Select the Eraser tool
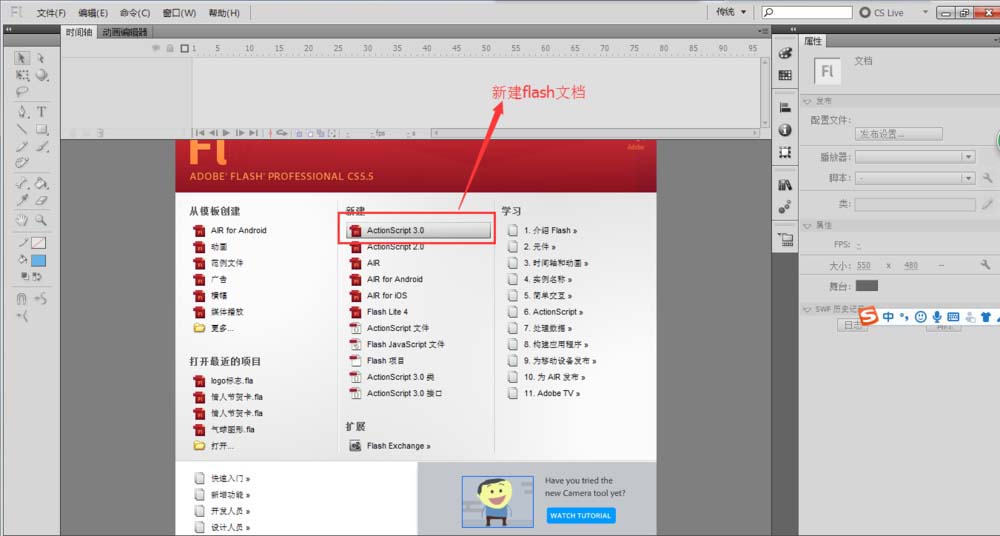The height and width of the screenshot is (536, 1000). coord(41,200)
